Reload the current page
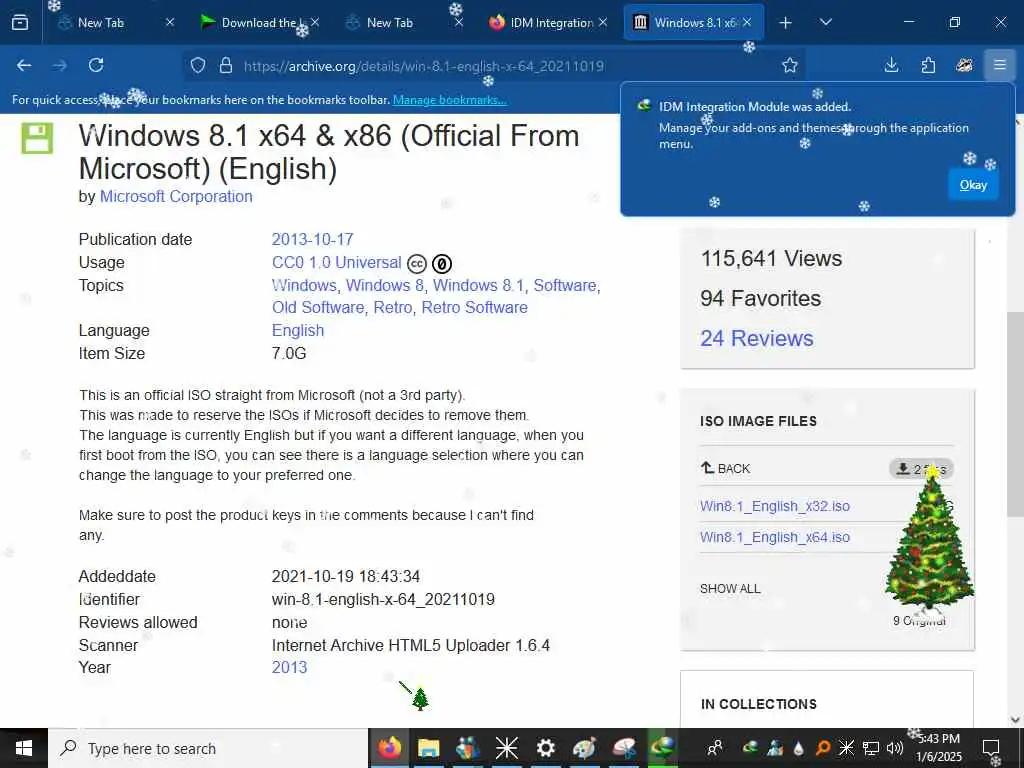The width and height of the screenshot is (1024, 768). pyautogui.click(x=96, y=65)
